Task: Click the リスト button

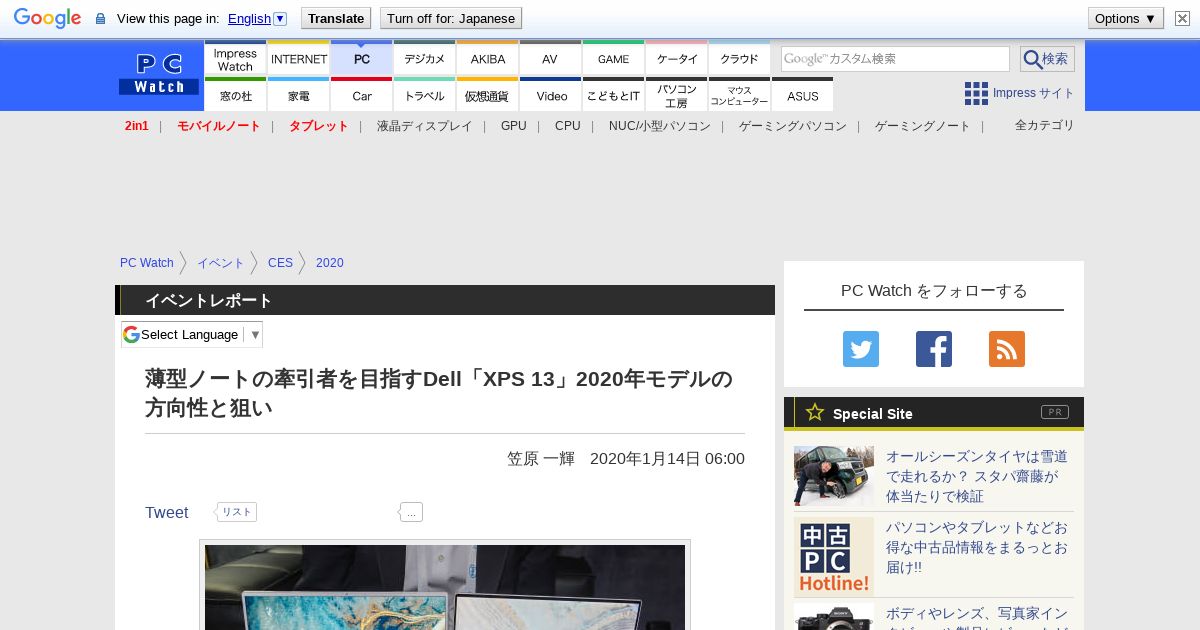Action: tap(237, 512)
